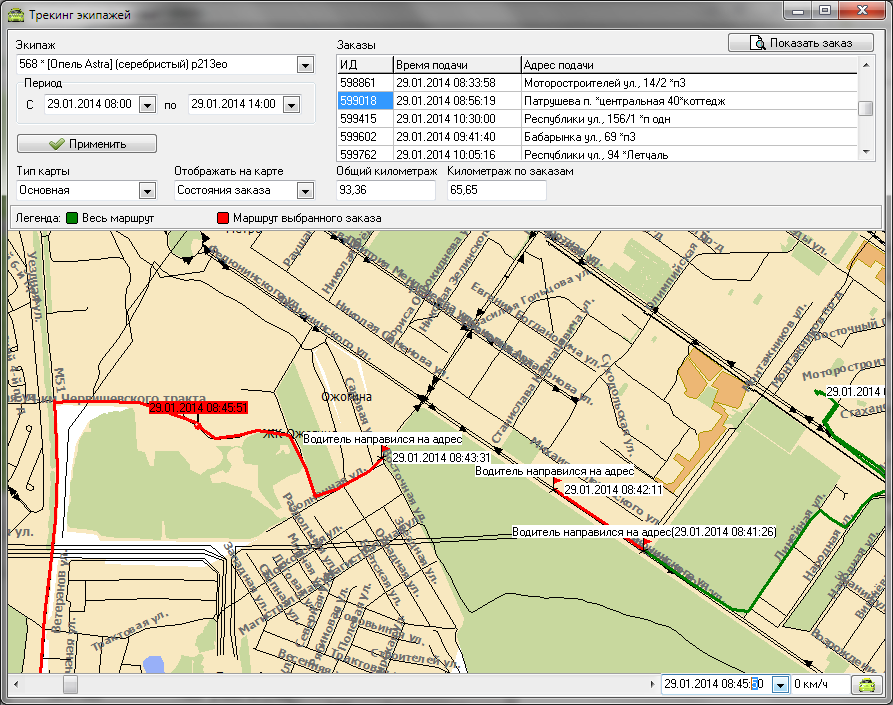Open the period start date dropdown
Image resolution: width=893 pixels, height=705 pixels.
coord(147,104)
